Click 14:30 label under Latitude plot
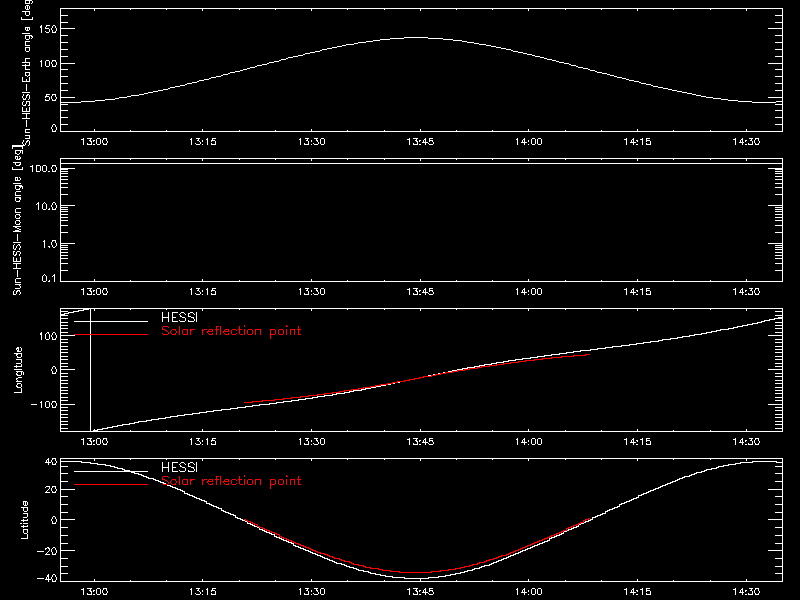The width and height of the screenshot is (800, 600). click(x=745, y=591)
